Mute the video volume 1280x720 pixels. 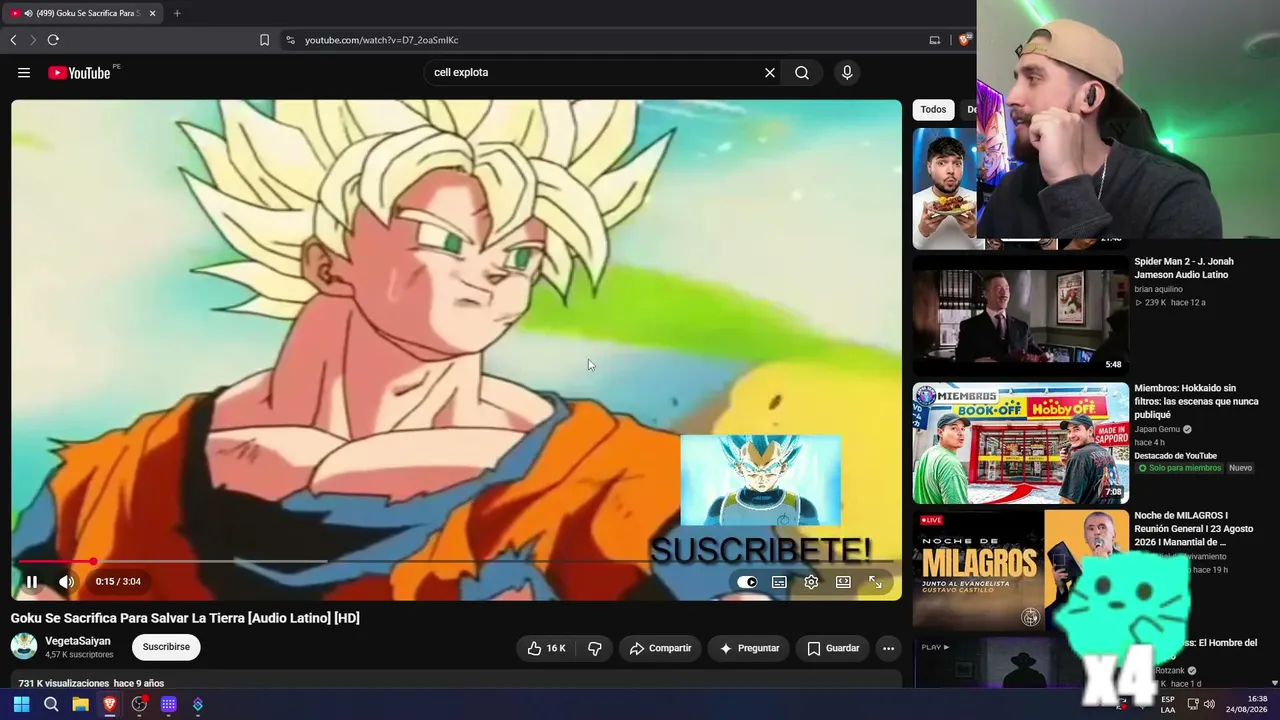[x=66, y=582]
